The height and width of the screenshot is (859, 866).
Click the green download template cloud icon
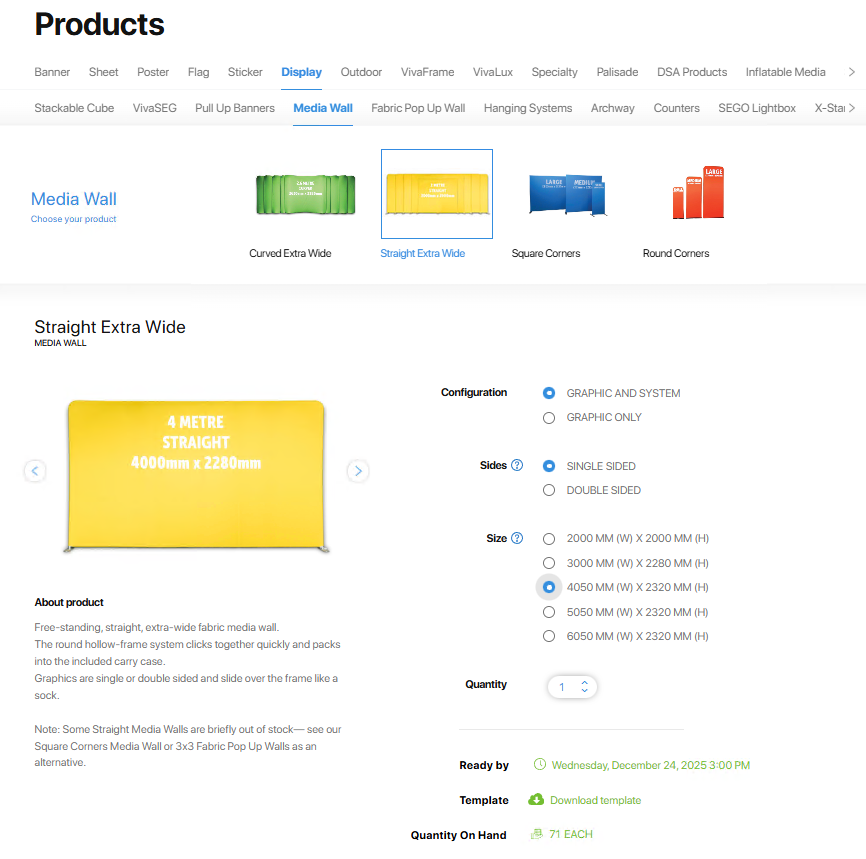(536, 800)
